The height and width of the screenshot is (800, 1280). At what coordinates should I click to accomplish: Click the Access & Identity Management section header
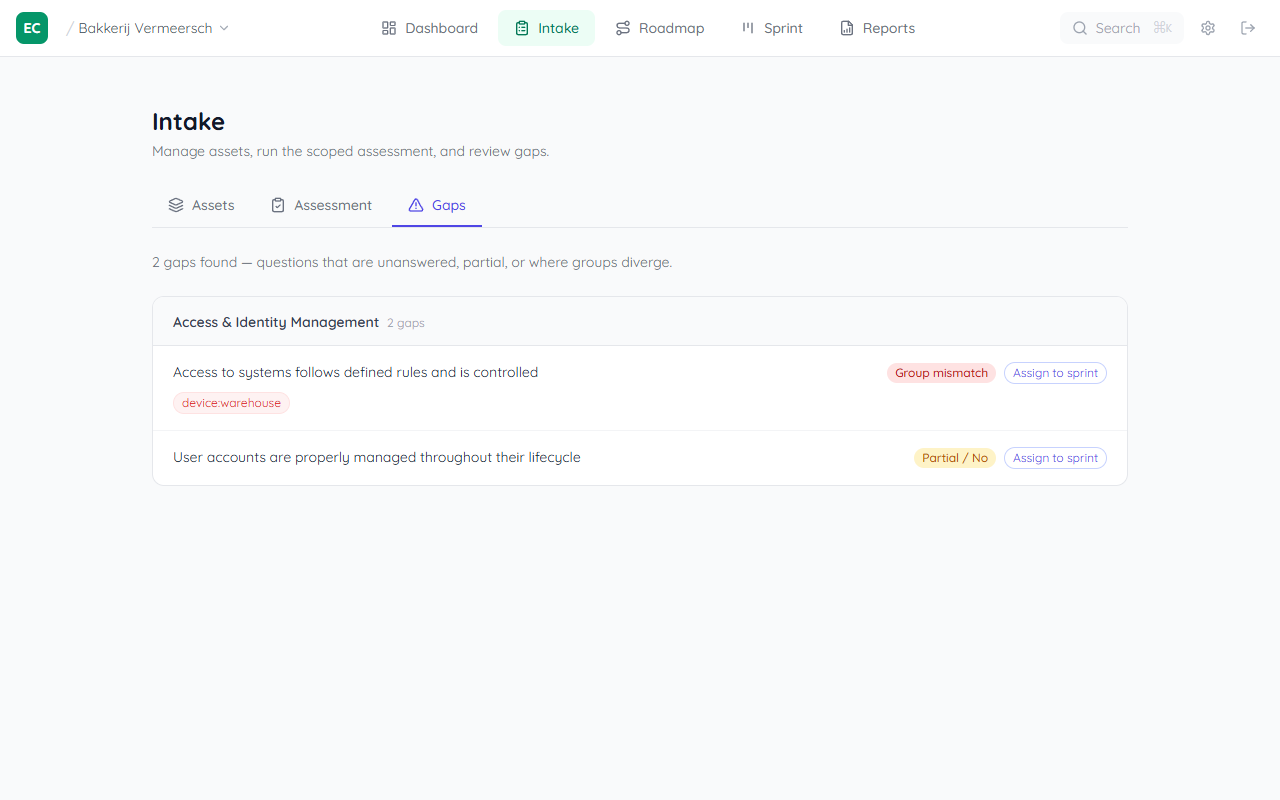pyautogui.click(x=276, y=322)
